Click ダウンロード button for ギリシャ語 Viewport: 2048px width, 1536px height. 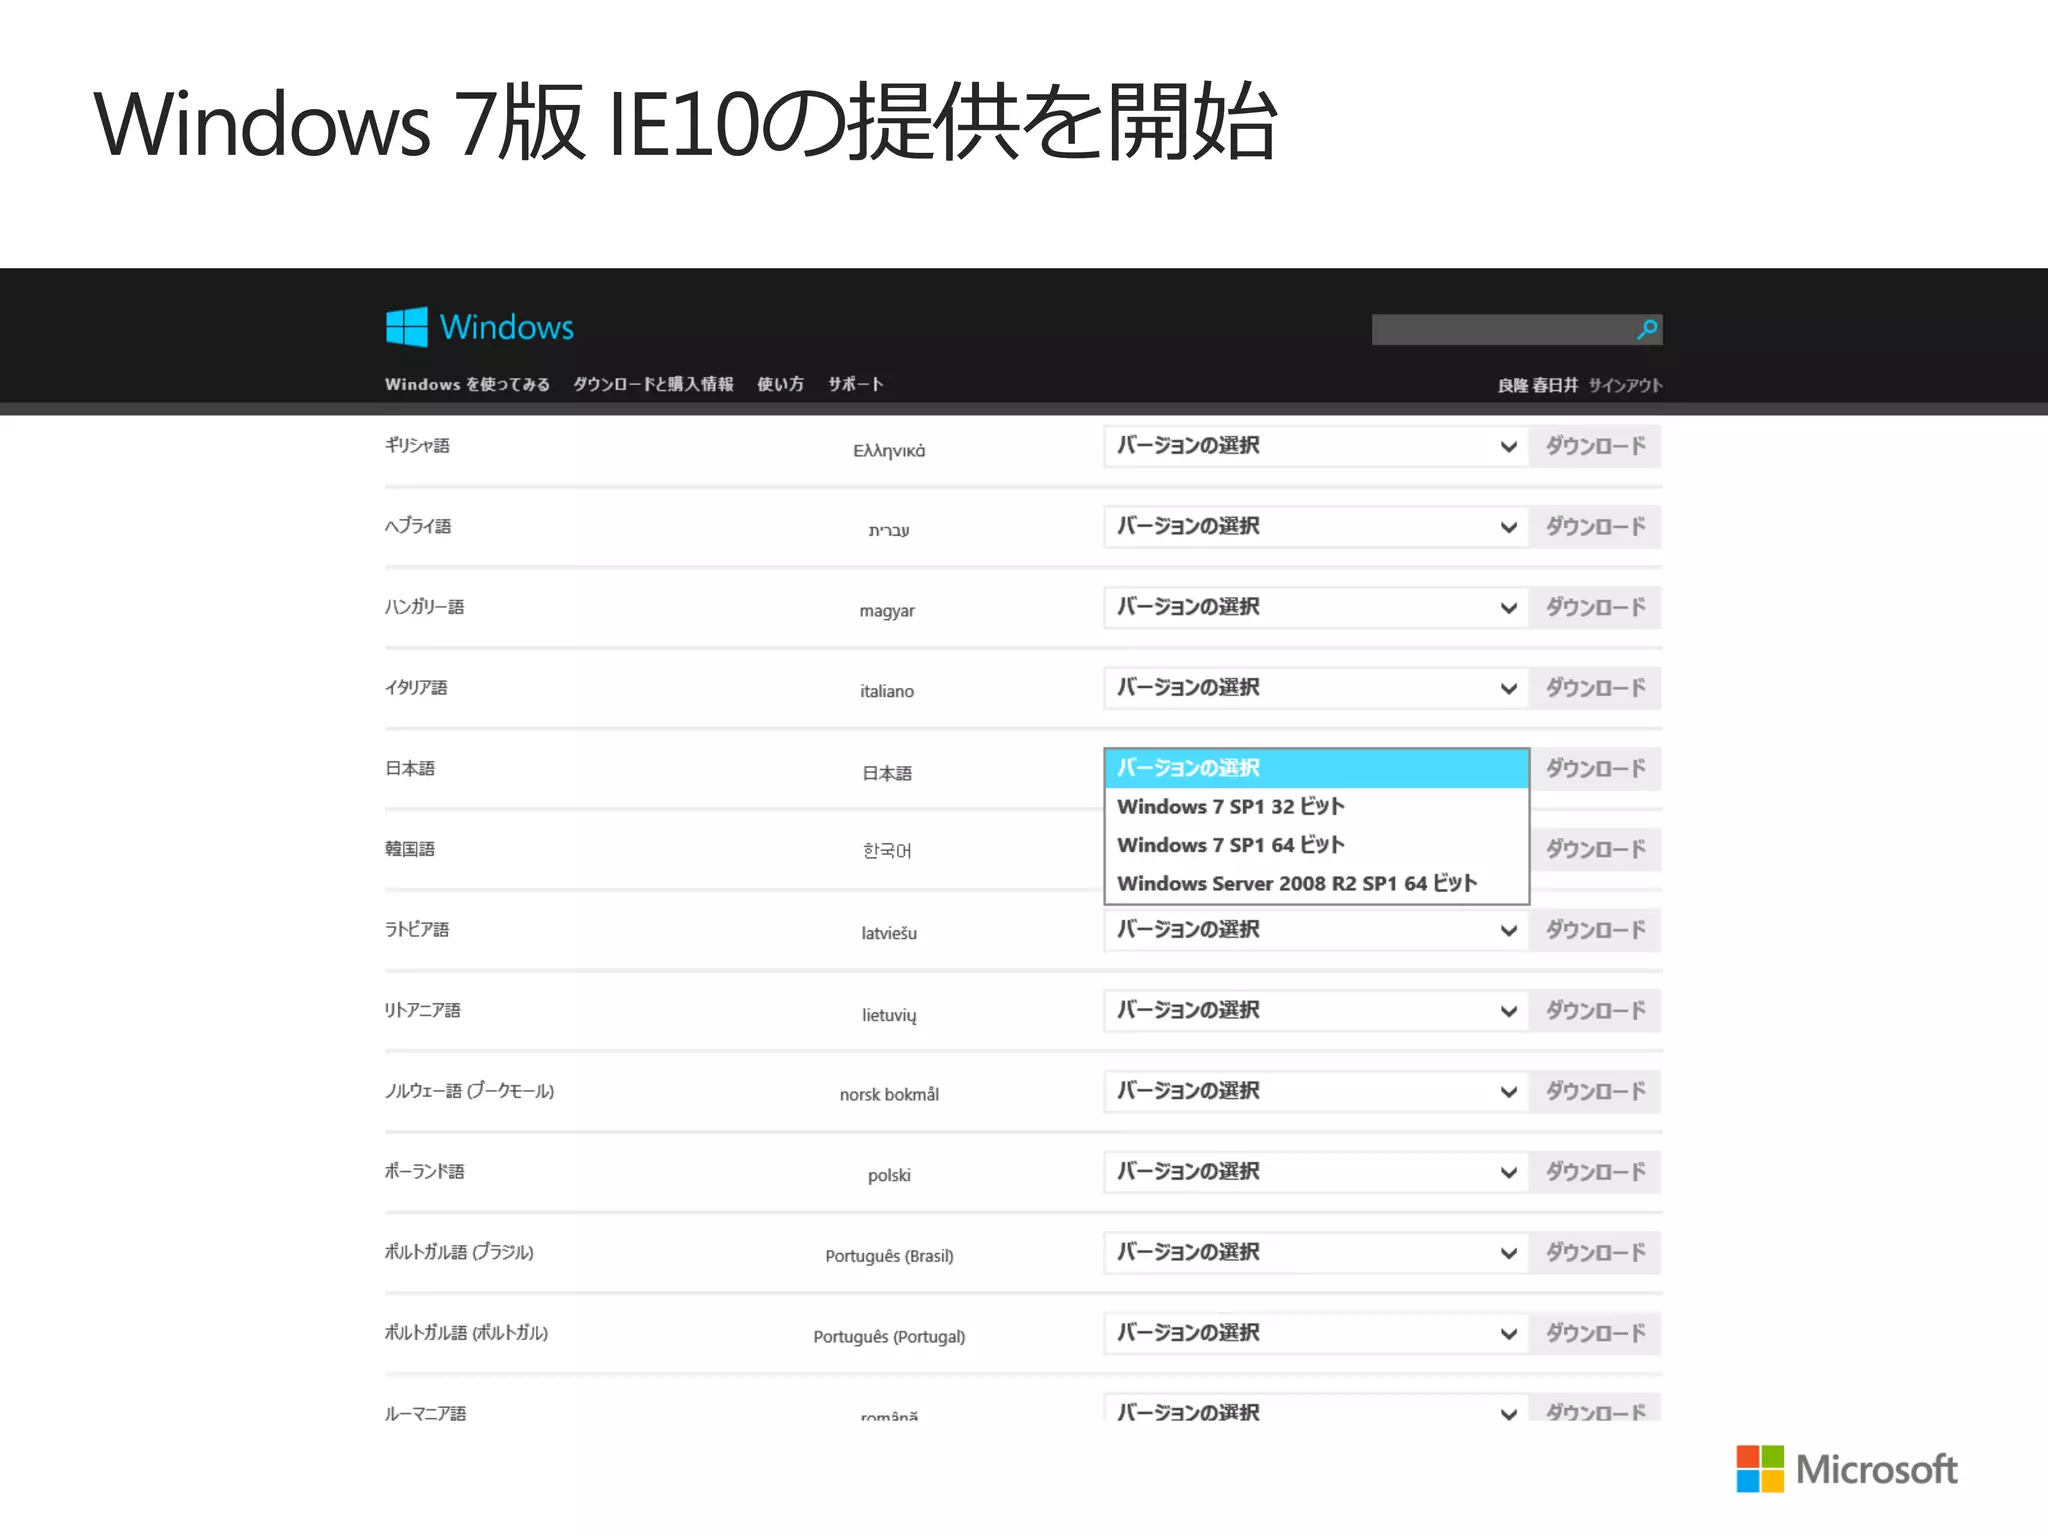click(x=1596, y=446)
